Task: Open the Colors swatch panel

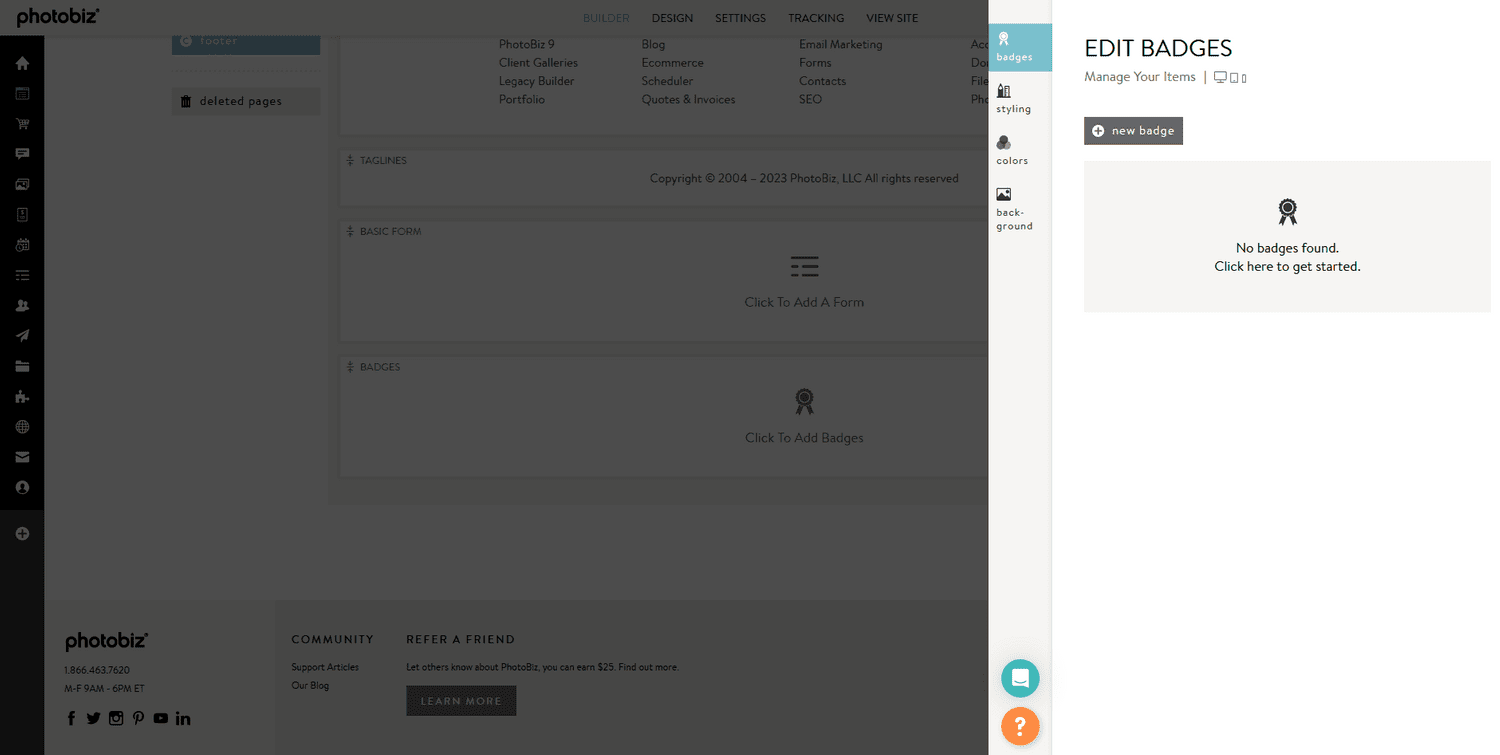Action: [x=1011, y=150]
